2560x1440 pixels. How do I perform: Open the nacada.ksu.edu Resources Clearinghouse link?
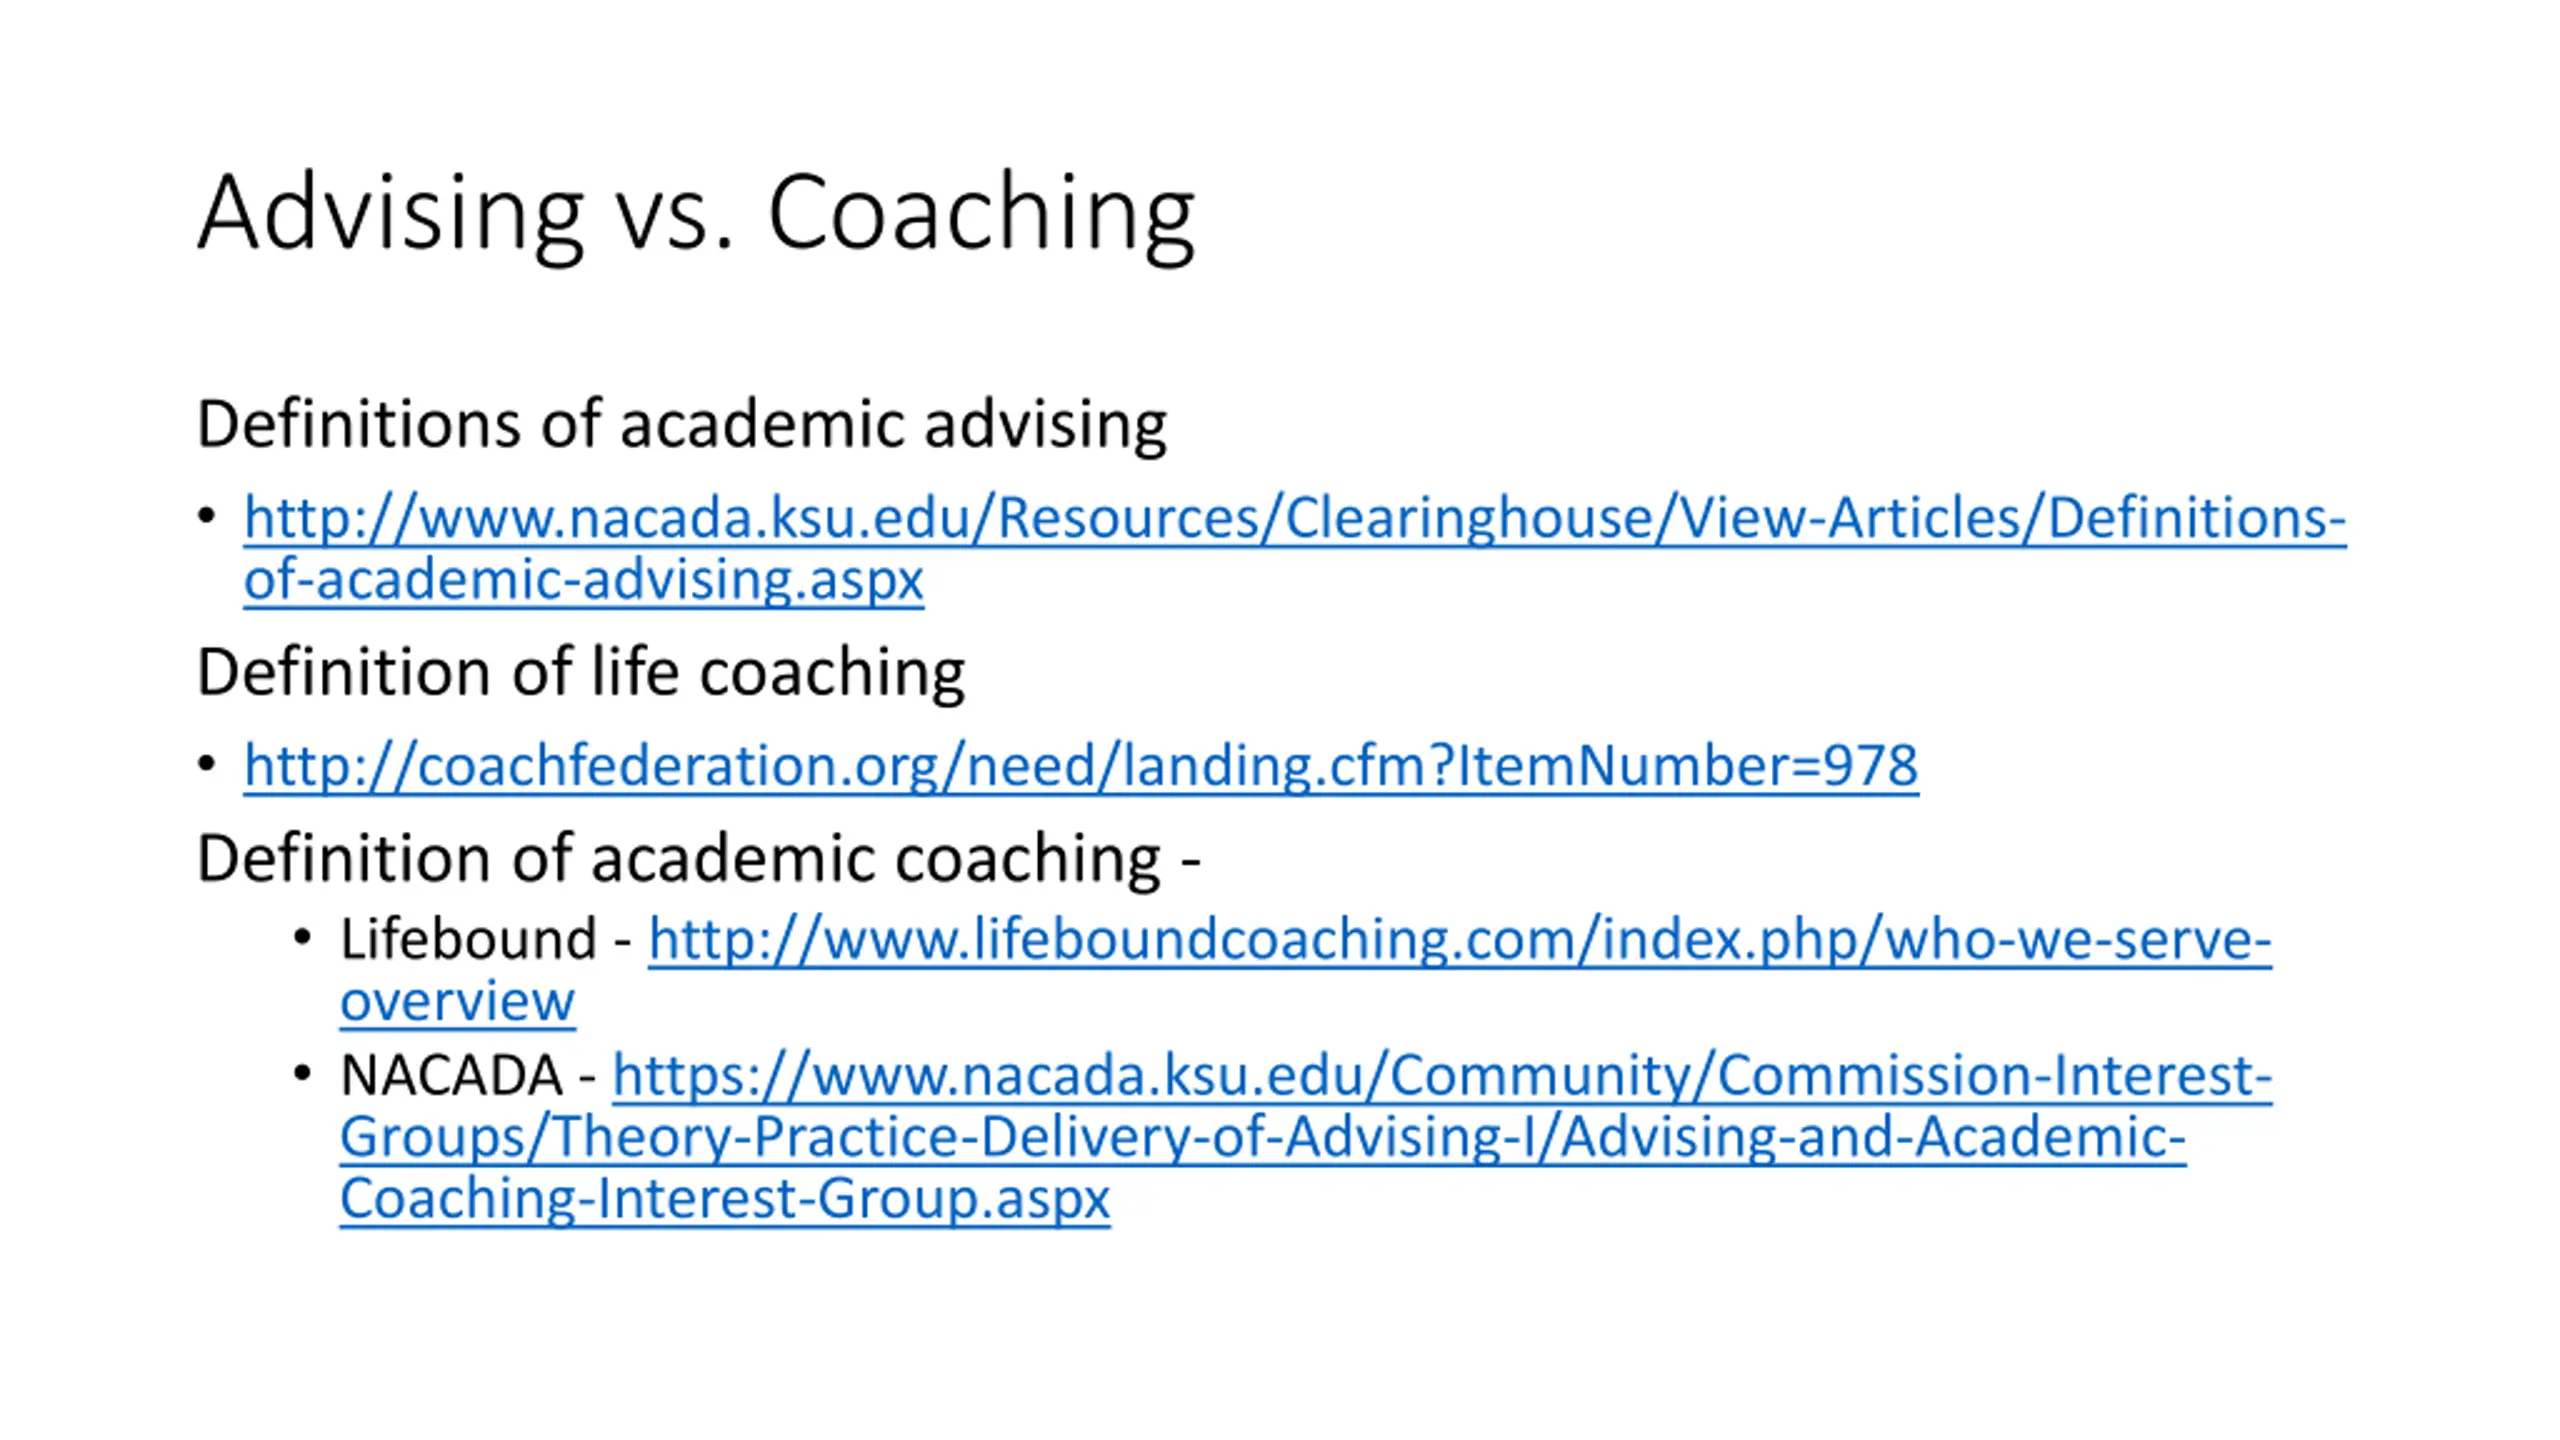point(1294,518)
